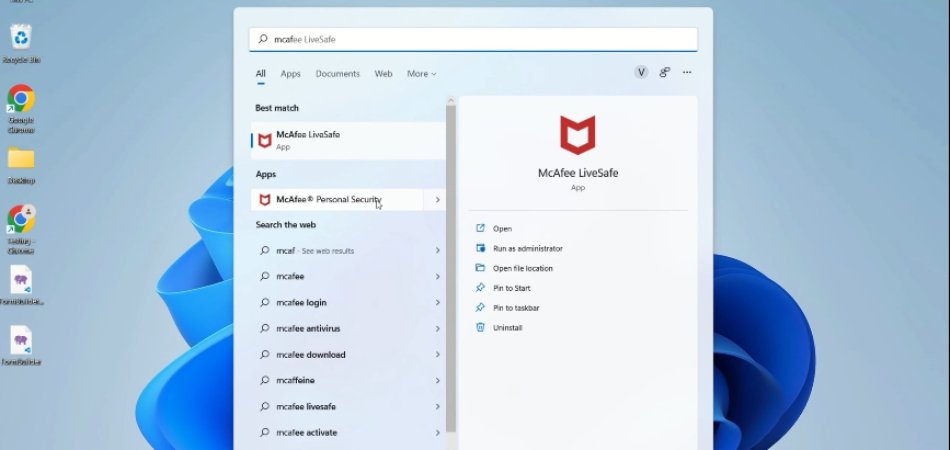Click the mcafee login web suggestion
The width and height of the screenshot is (950, 450).
coord(301,303)
